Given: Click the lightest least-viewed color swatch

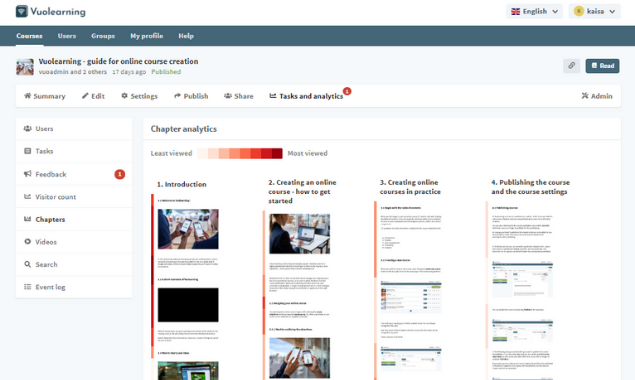Looking at the screenshot, I should pyautogui.click(x=203, y=153).
